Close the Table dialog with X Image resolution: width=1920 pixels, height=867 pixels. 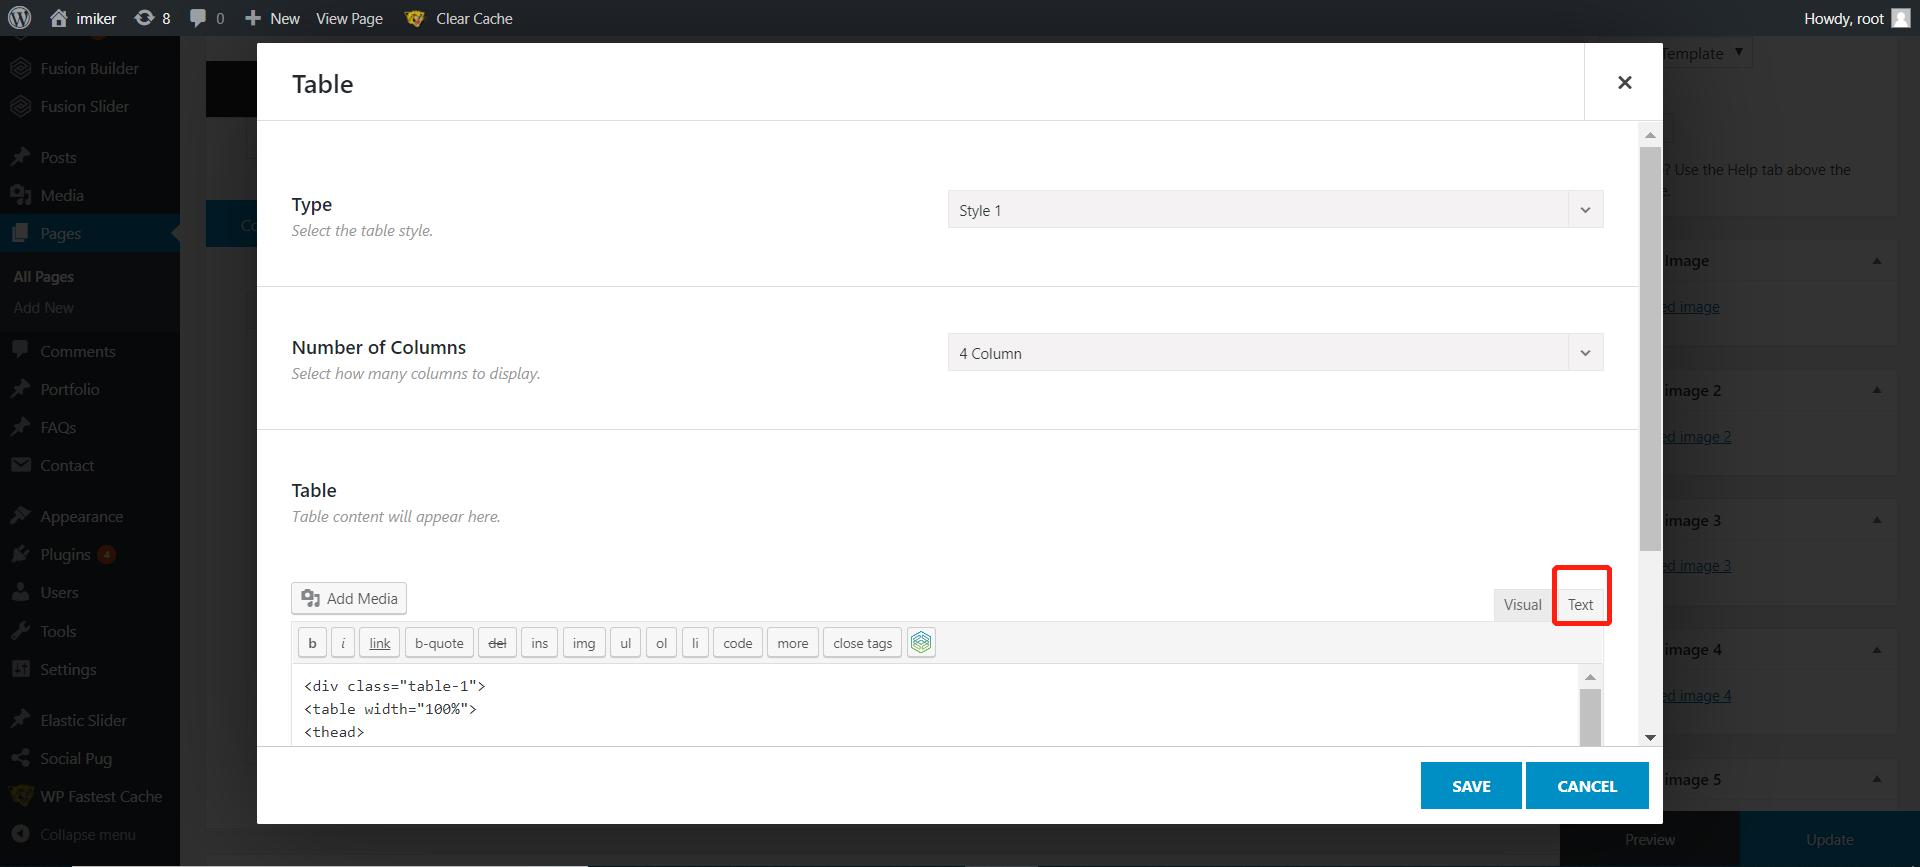(1624, 82)
